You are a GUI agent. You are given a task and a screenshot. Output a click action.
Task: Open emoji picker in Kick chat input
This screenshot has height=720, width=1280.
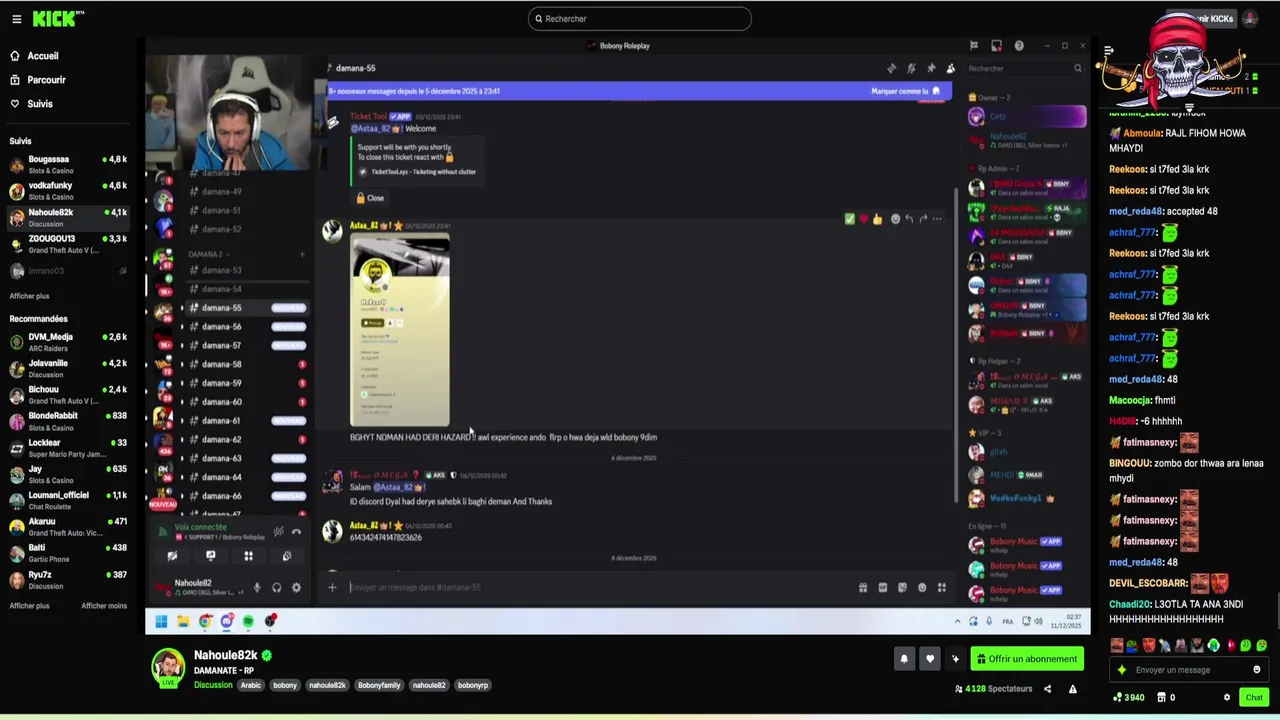[x=1257, y=670]
